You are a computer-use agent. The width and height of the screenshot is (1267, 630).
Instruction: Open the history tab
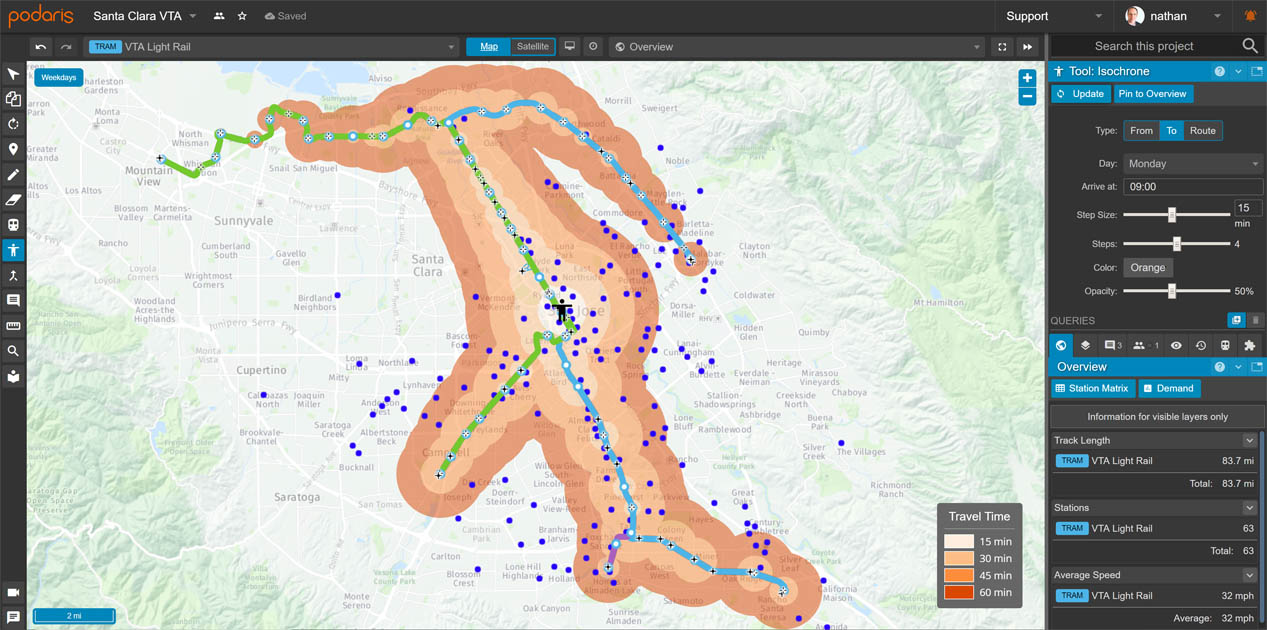(1201, 345)
